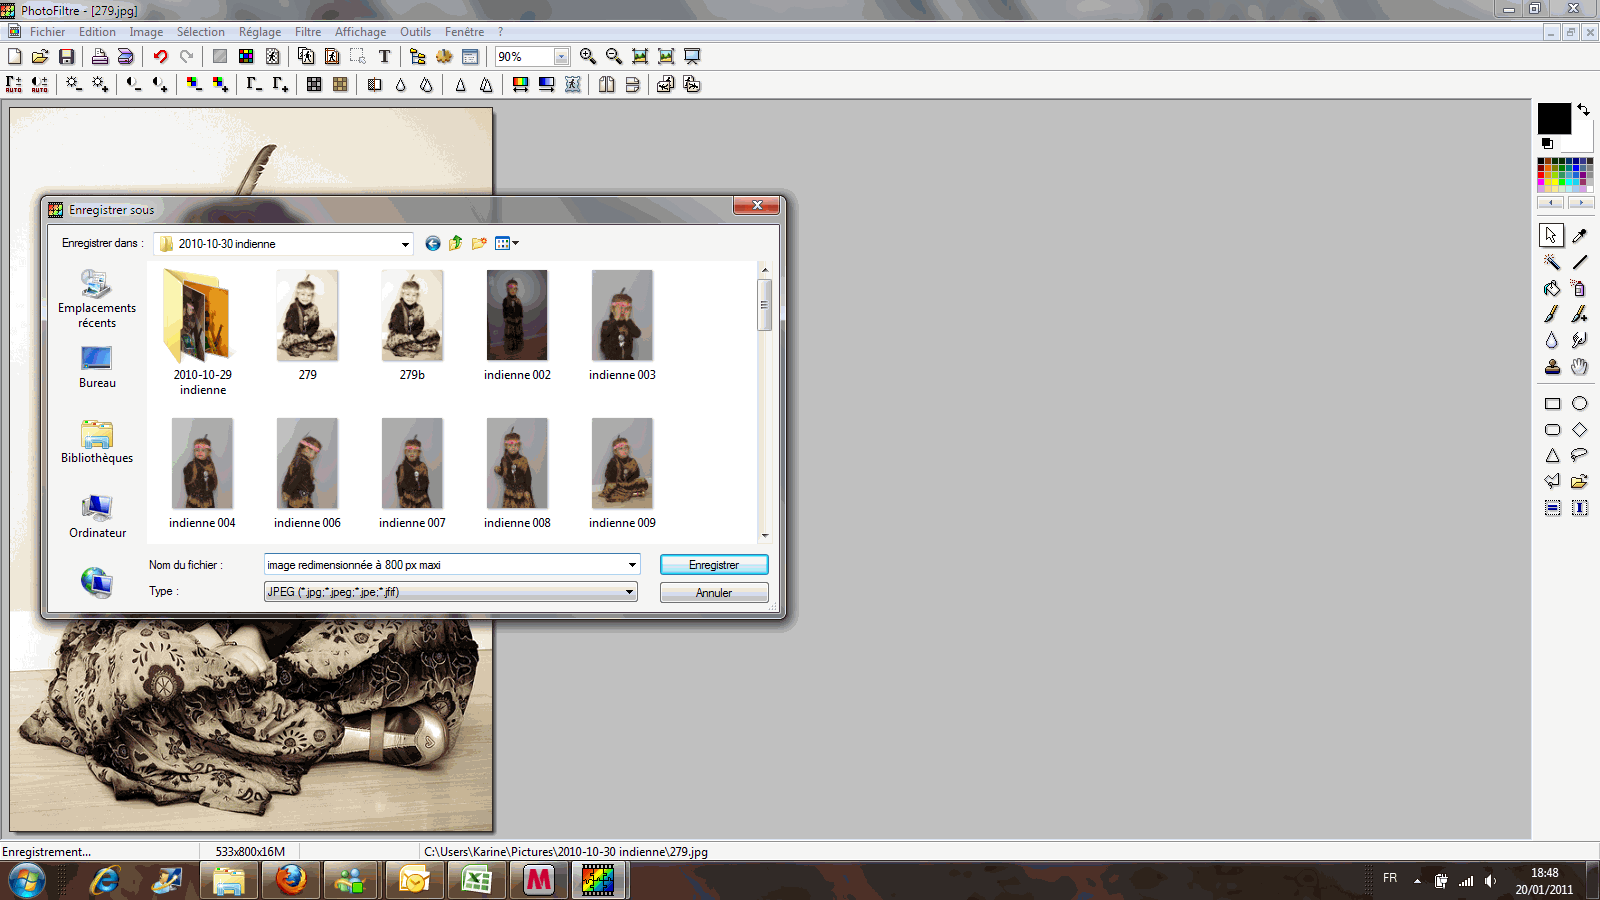Click the Zoom in magnifier icon
Viewport: 1600px width, 900px height.
(x=588, y=57)
